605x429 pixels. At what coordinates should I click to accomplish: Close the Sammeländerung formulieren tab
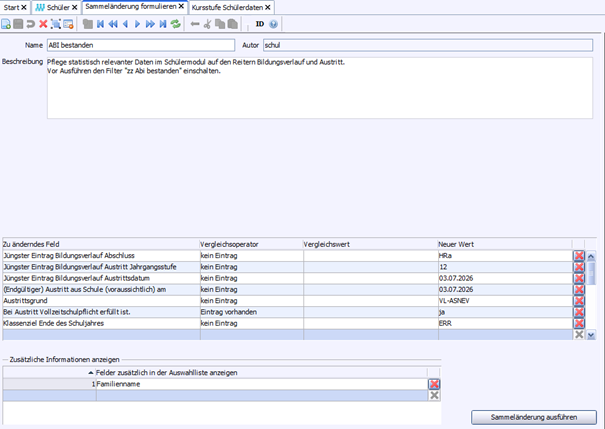181,7
